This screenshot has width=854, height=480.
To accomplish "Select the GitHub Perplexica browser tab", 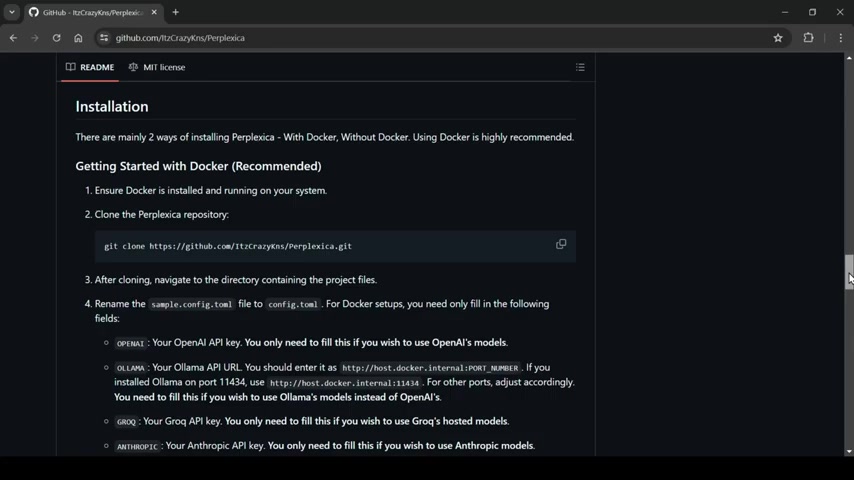I will [x=93, y=12].
